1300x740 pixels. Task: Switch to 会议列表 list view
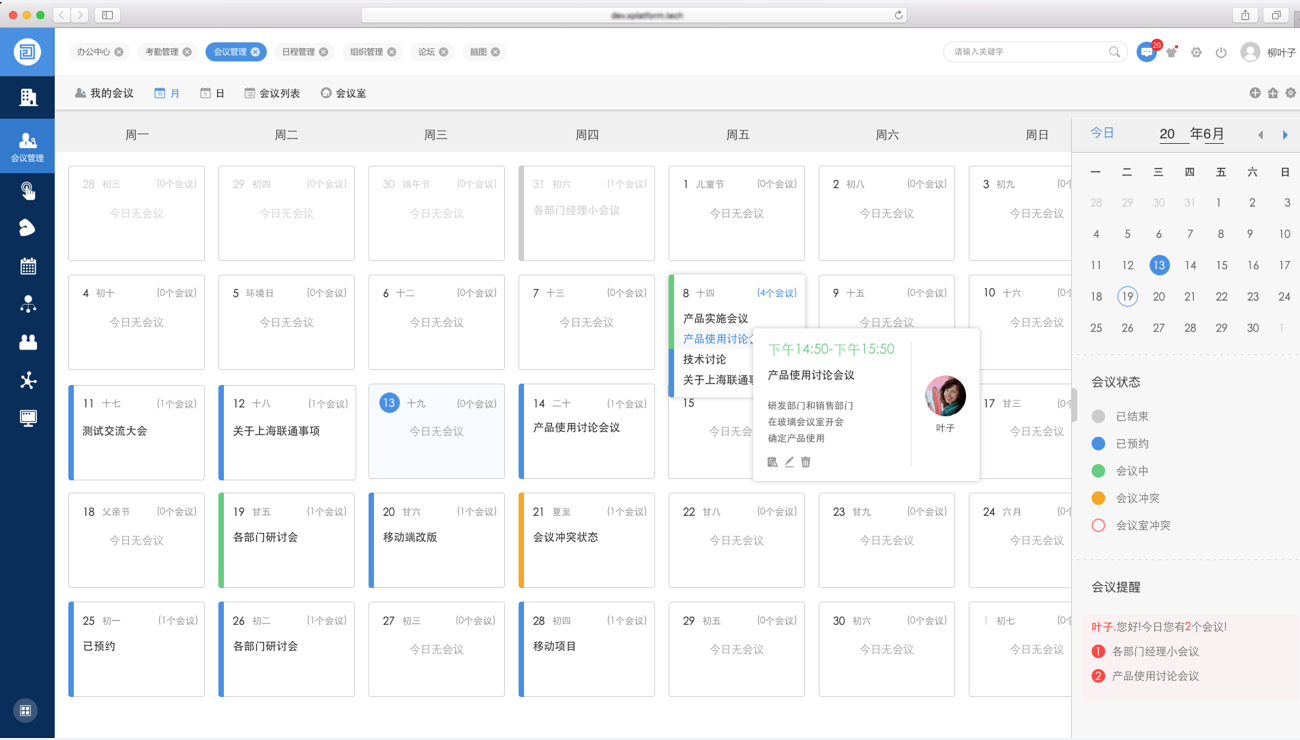point(272,93)
